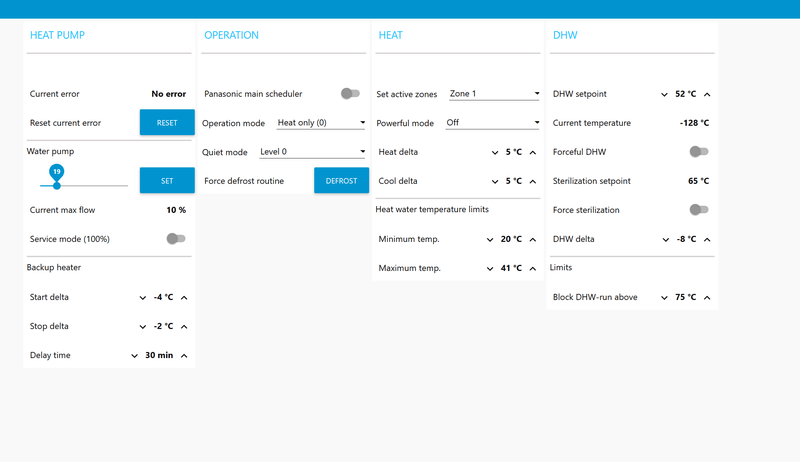Decrease the Heat delta value
This screenshot has height=462, width=800.
click(494, 152)
